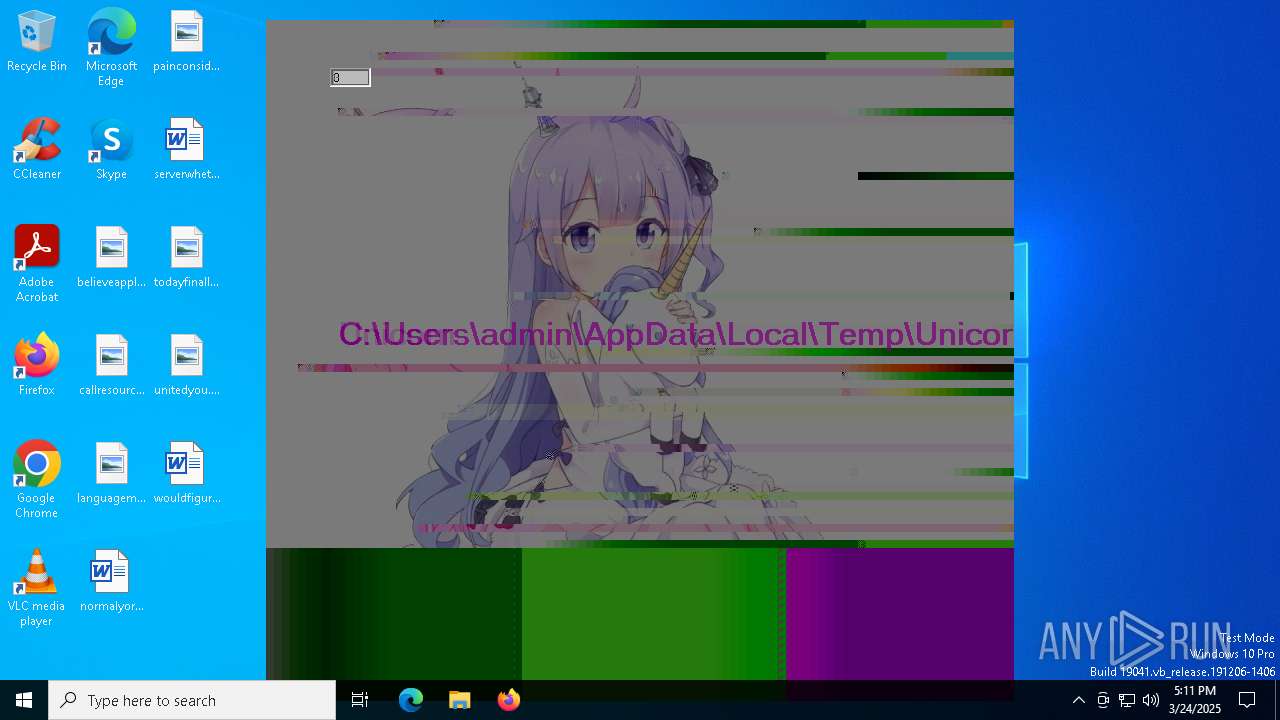1280x720 pixels.
Task: Open the Adobe Acrobat shortcut
Action: click(37, 264)
